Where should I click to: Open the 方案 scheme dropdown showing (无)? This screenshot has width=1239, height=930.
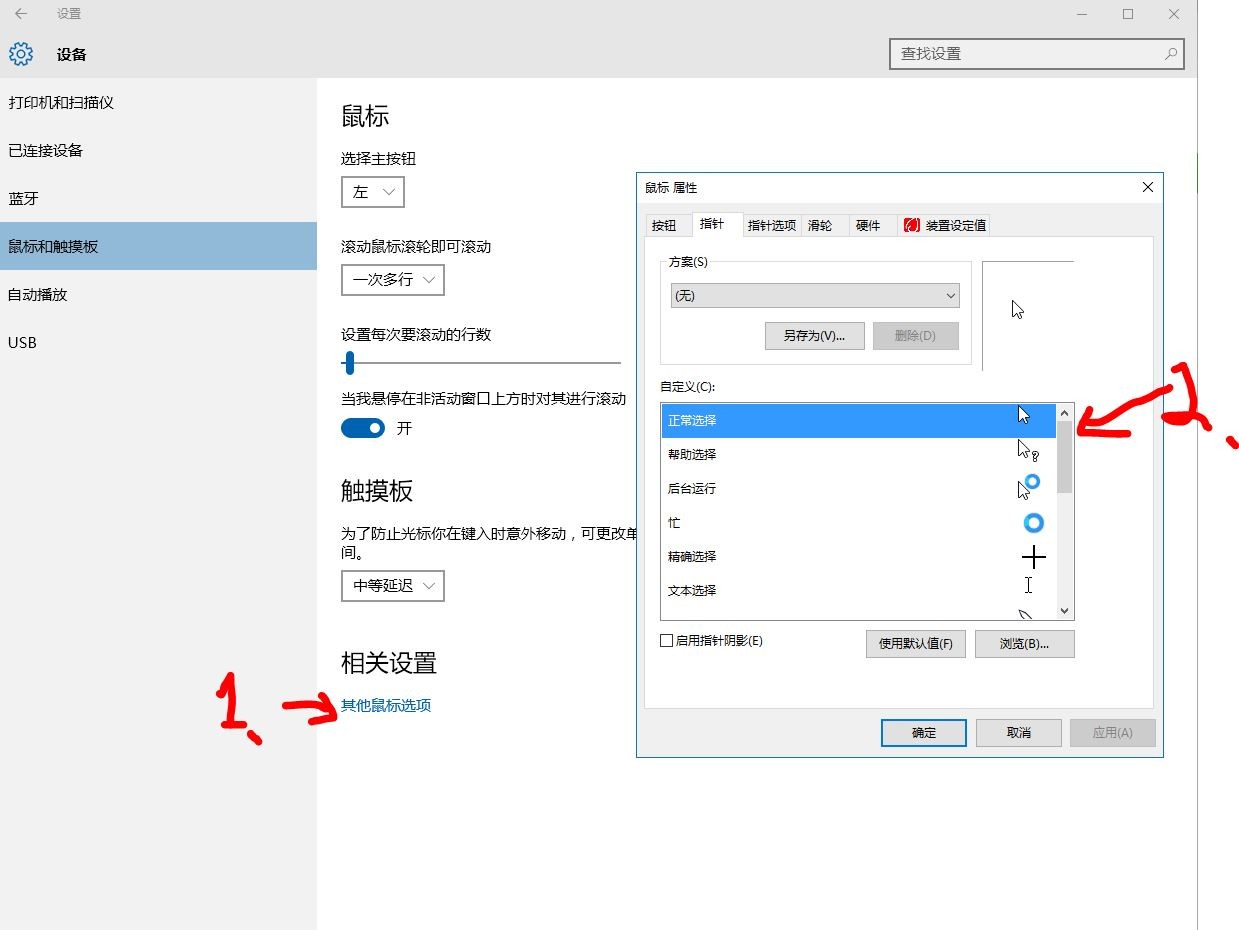[814, 295]
